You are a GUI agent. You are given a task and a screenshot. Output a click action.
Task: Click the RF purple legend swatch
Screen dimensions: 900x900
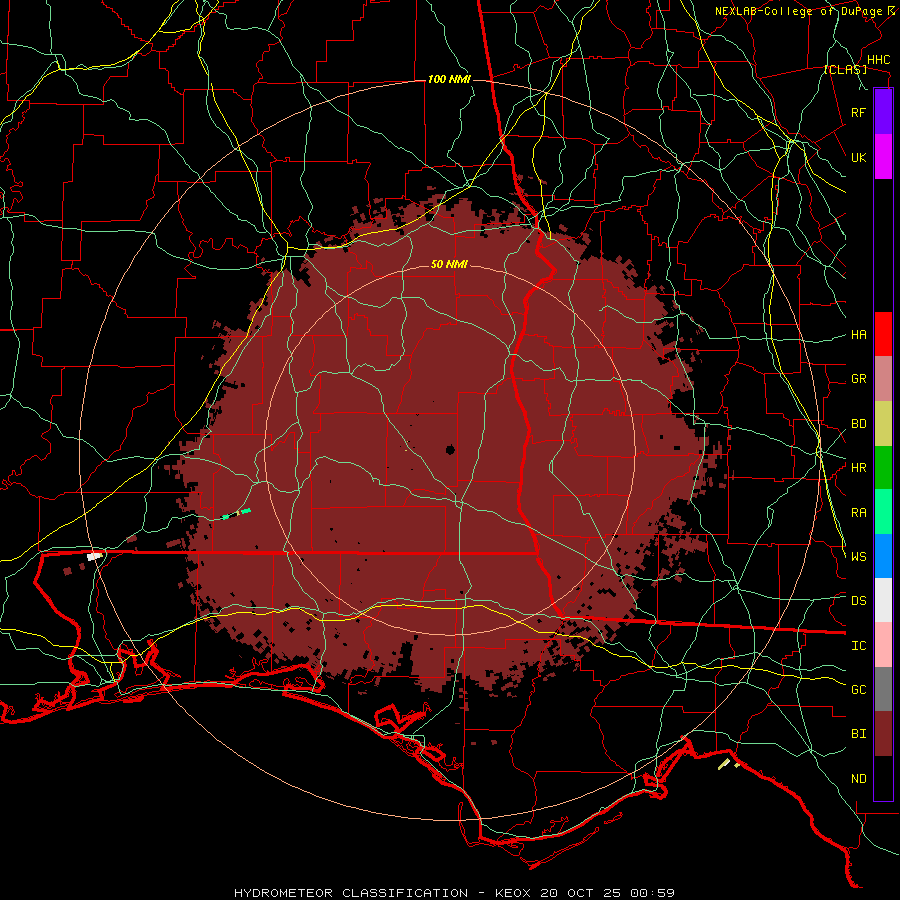(x=883, y=112)
